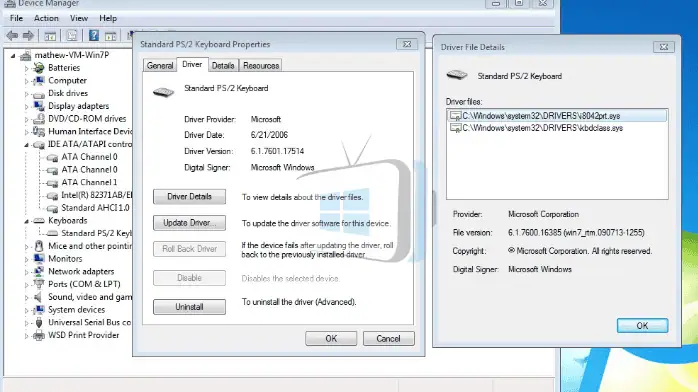Click the Back arrow in Device Manager toolbar

click(12, 36)
